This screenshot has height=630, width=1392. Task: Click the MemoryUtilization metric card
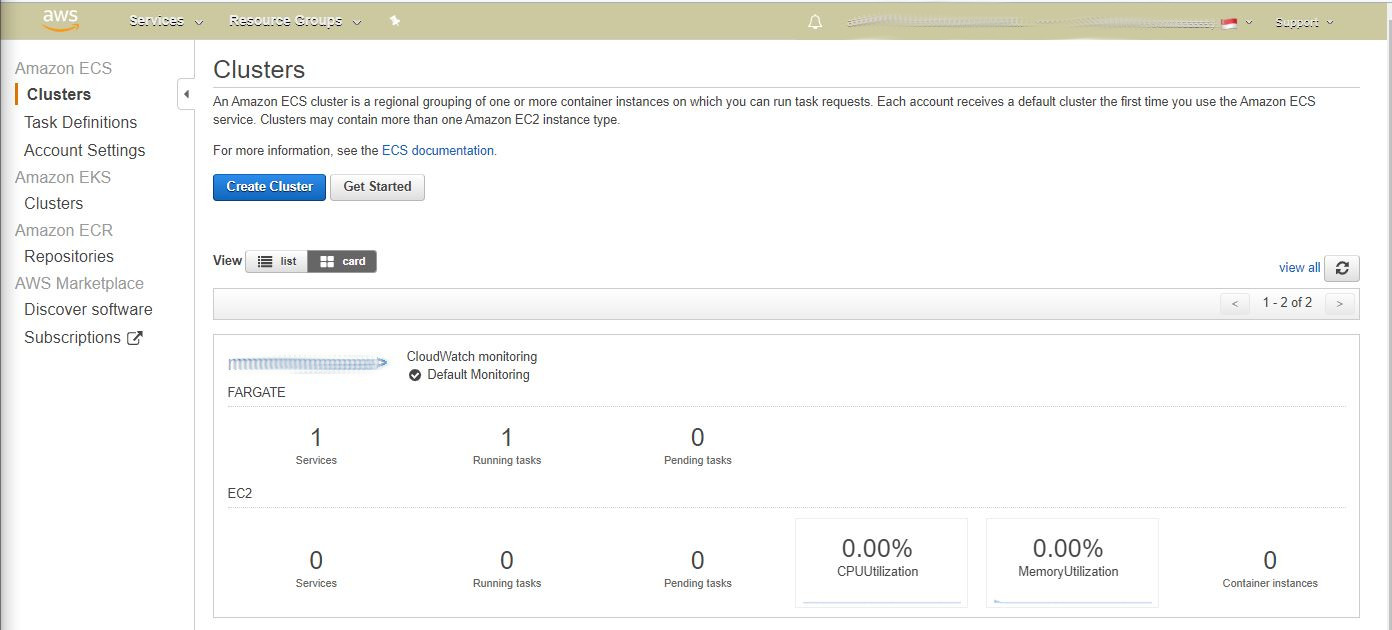1072,562
